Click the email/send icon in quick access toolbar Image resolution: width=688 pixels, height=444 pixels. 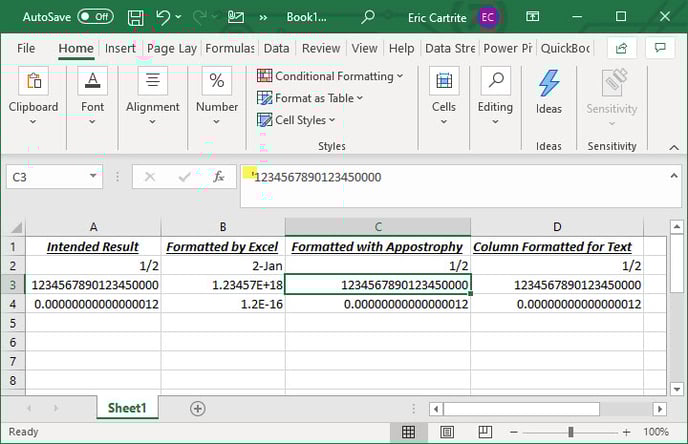pyautogui.click(x=236, y=17)
